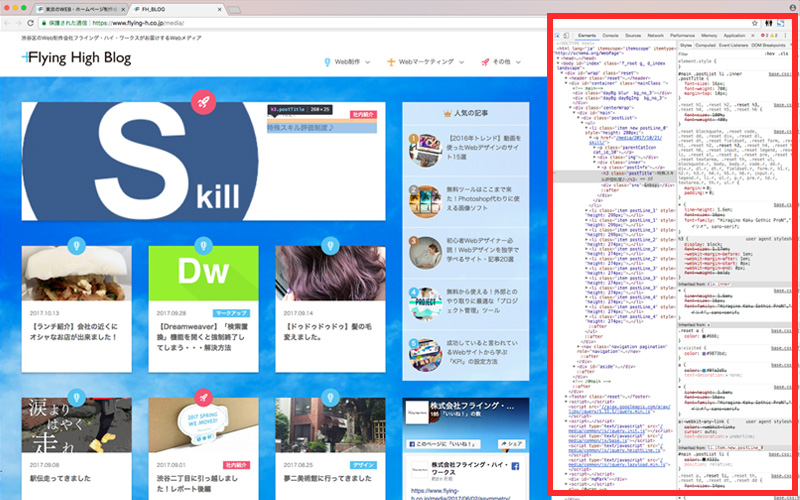
Task: Click the lightbulb icon above the lunch post
Action: coord(77,245)
